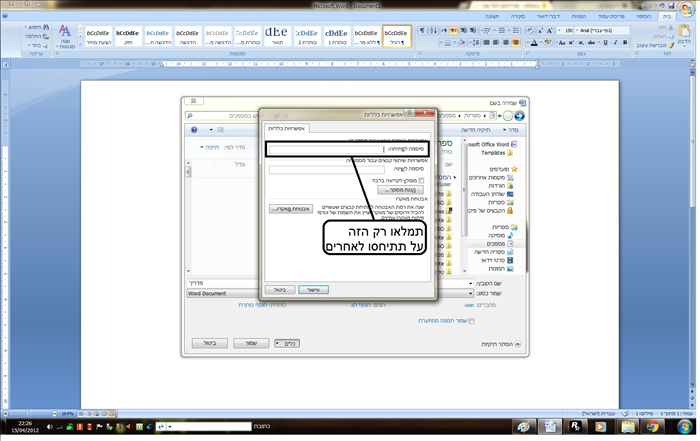The image size is (700, 441).
Task: Open the Organize dropdown in Save As
Action: pyautogui.click(x=510, y=130)
